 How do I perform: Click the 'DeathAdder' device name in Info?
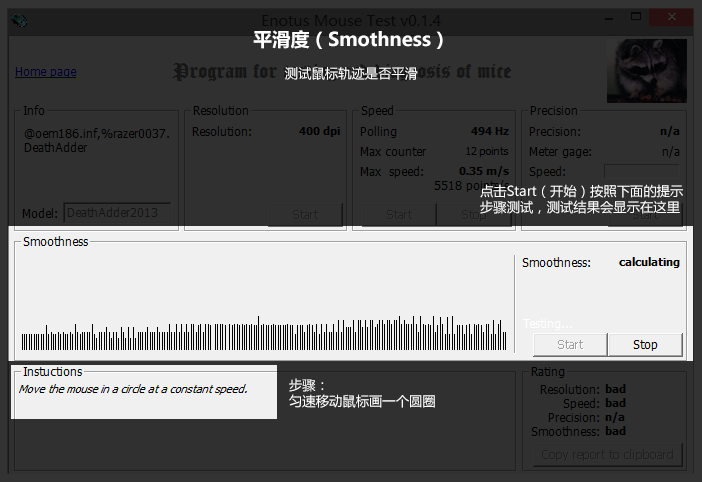tap(56, 148)
